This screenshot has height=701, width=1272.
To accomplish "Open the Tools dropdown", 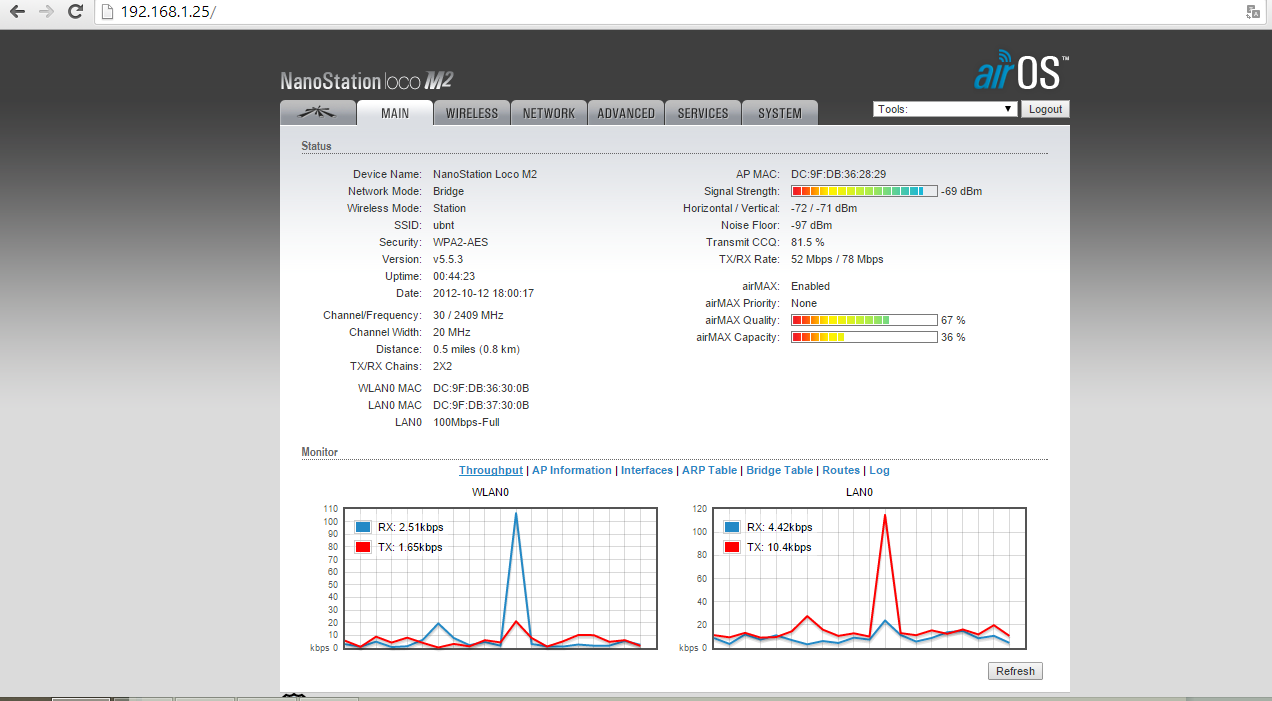I will pyautogui.click(x=945, y=109).
